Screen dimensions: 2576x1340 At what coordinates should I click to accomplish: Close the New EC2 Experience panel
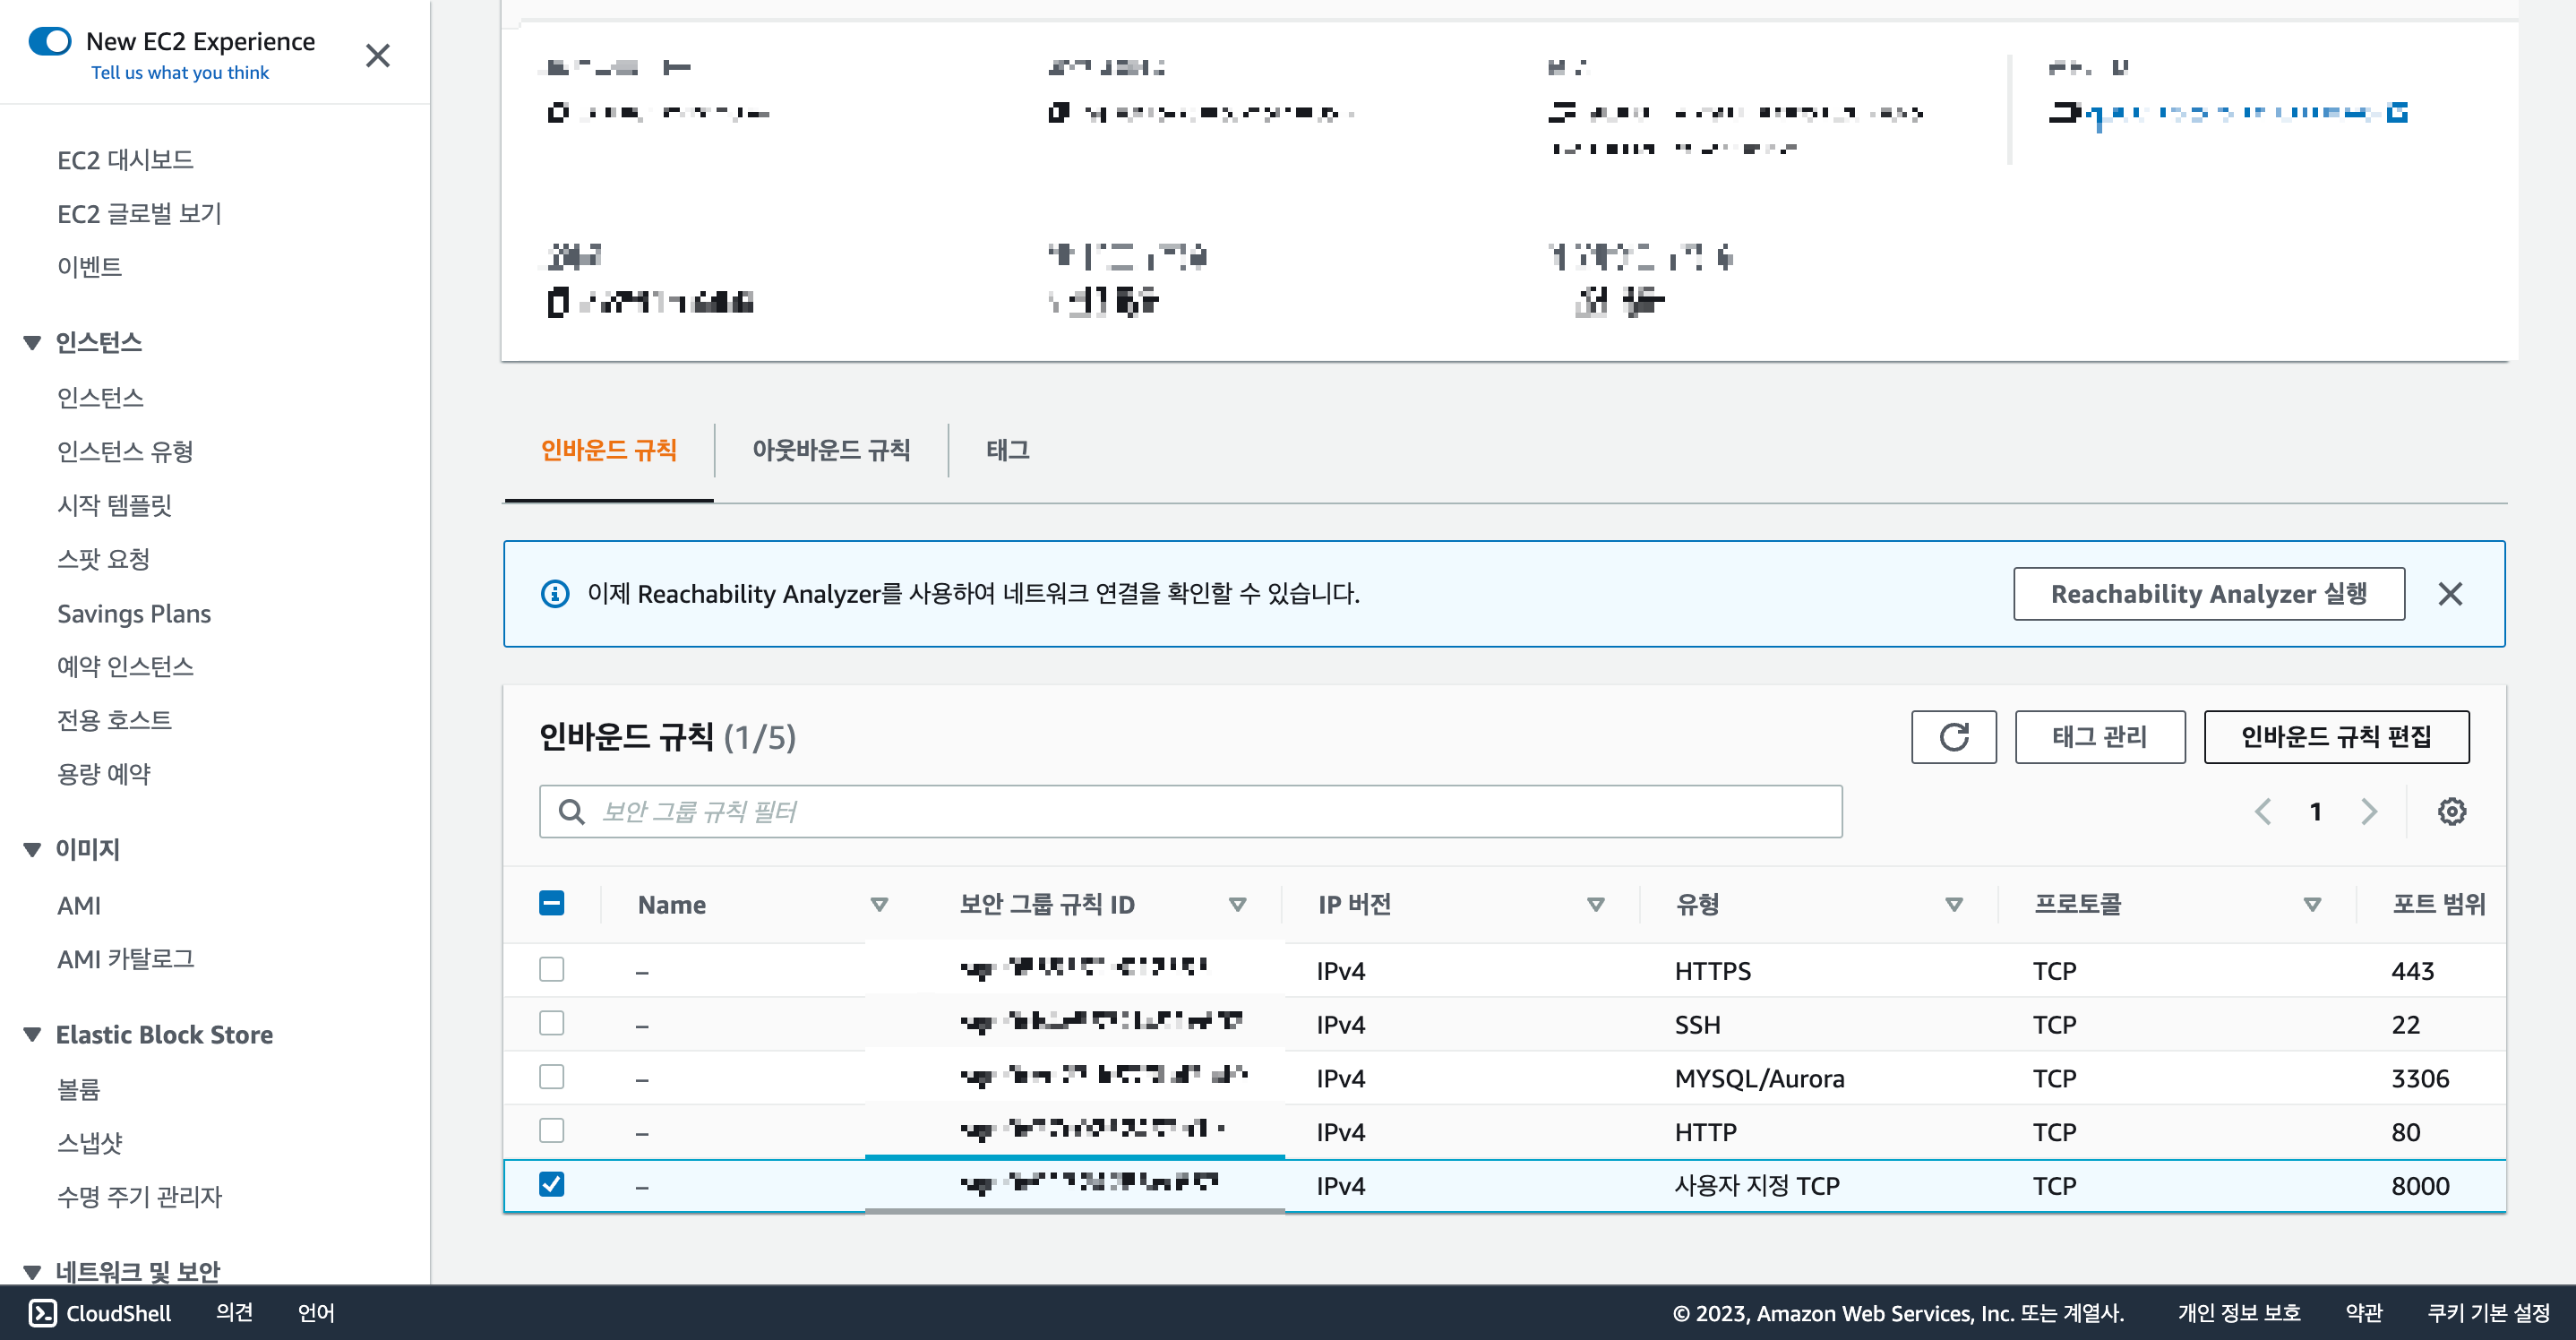377,55
